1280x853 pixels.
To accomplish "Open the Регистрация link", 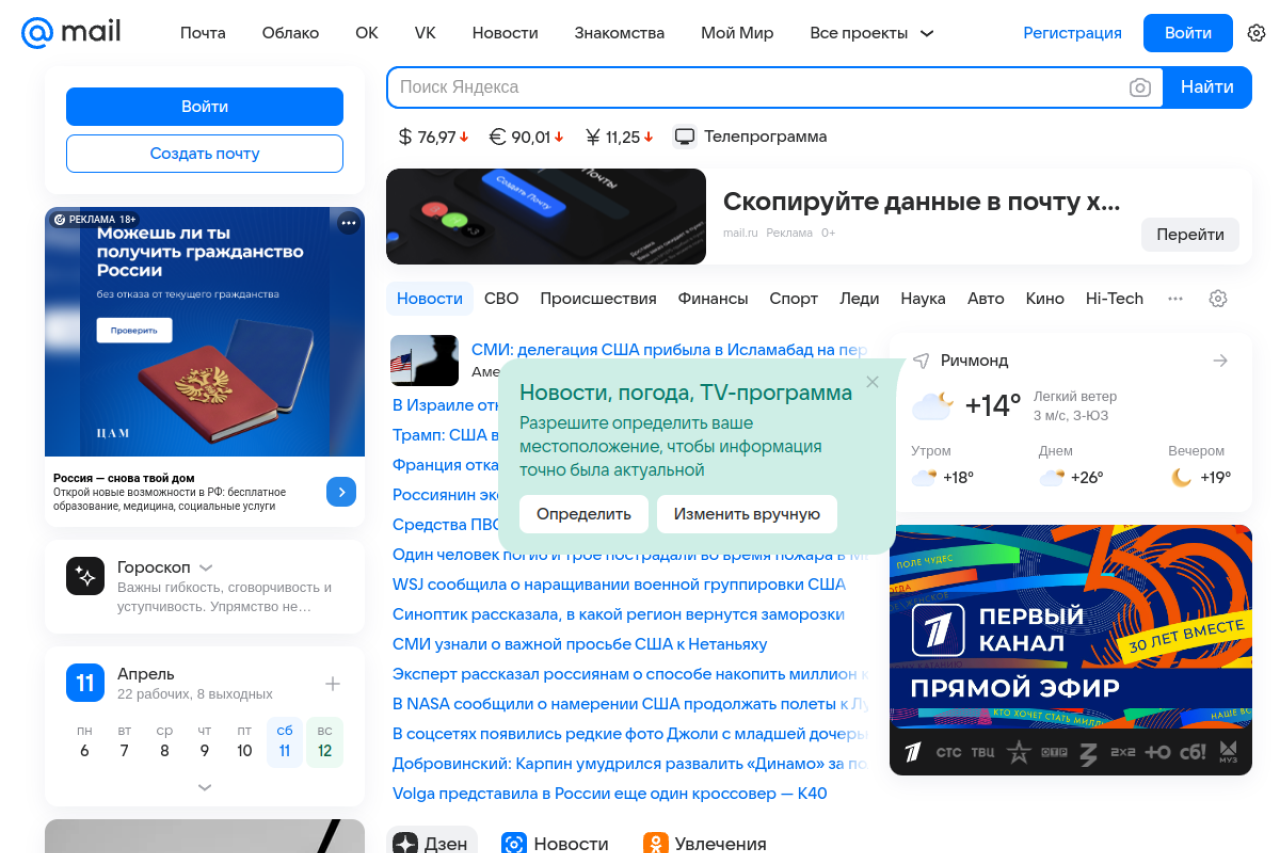I will [1072, 33].
